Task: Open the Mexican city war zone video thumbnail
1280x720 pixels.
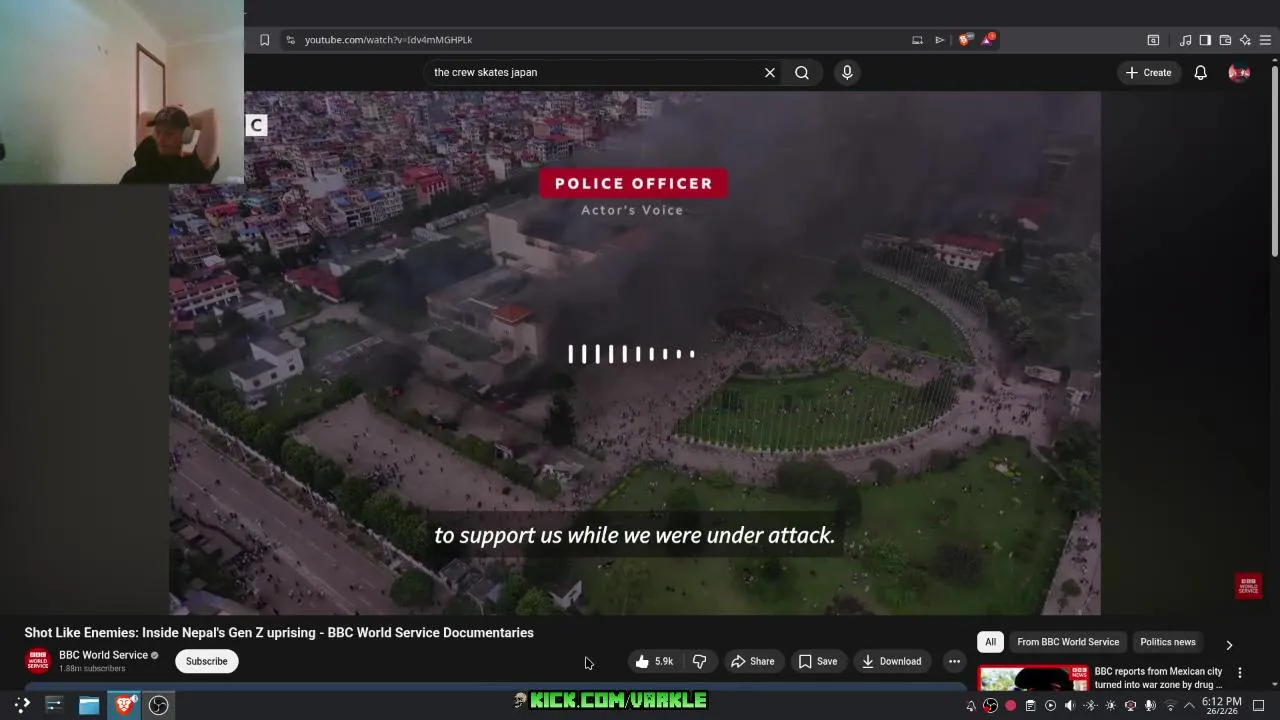Action: click(1032, 679)
